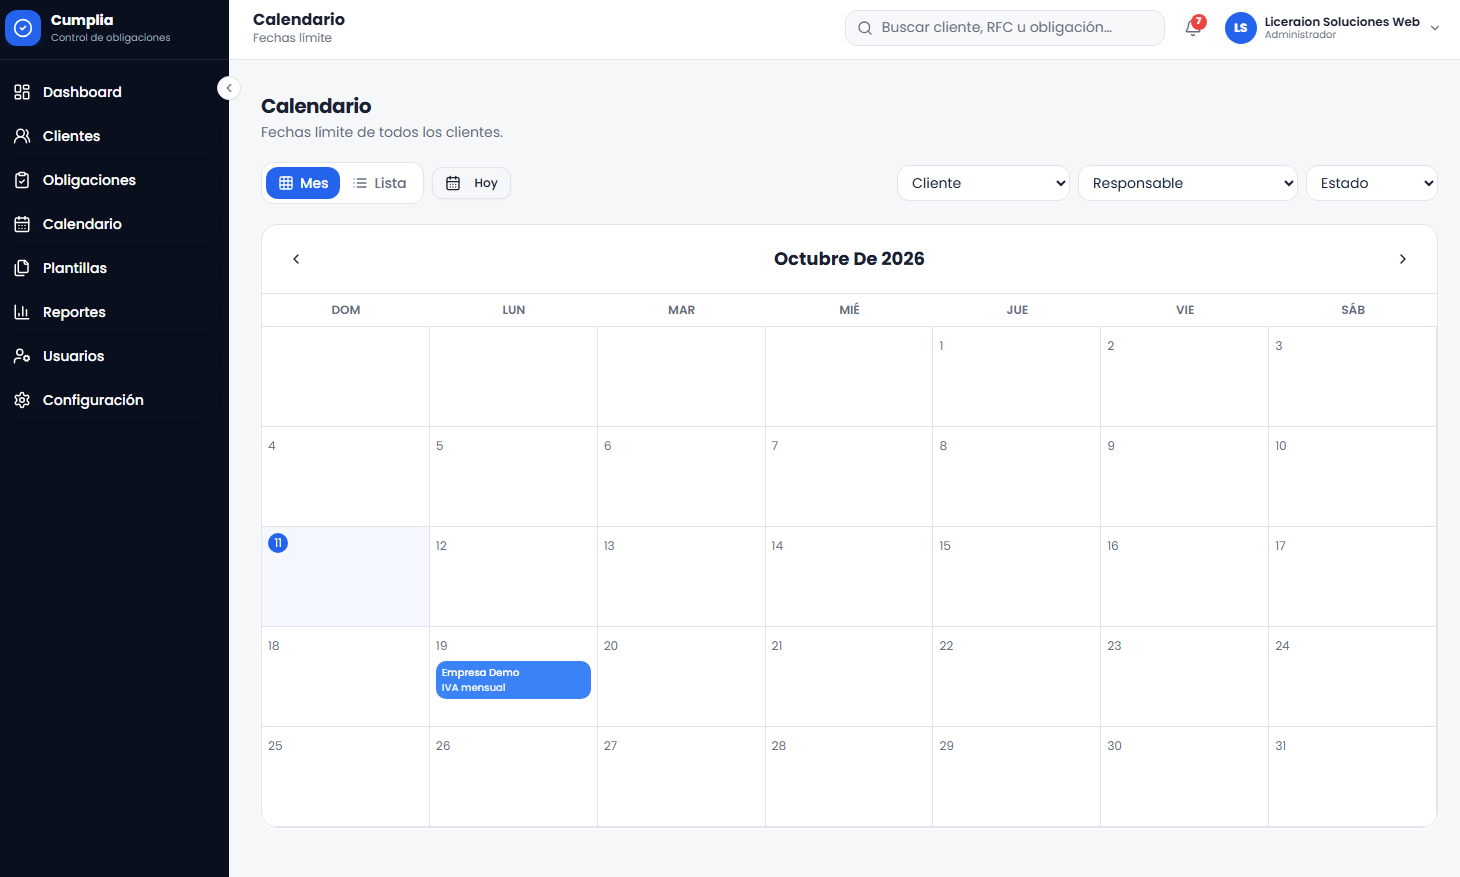Click the Configuración gear icon

point(22,400)
